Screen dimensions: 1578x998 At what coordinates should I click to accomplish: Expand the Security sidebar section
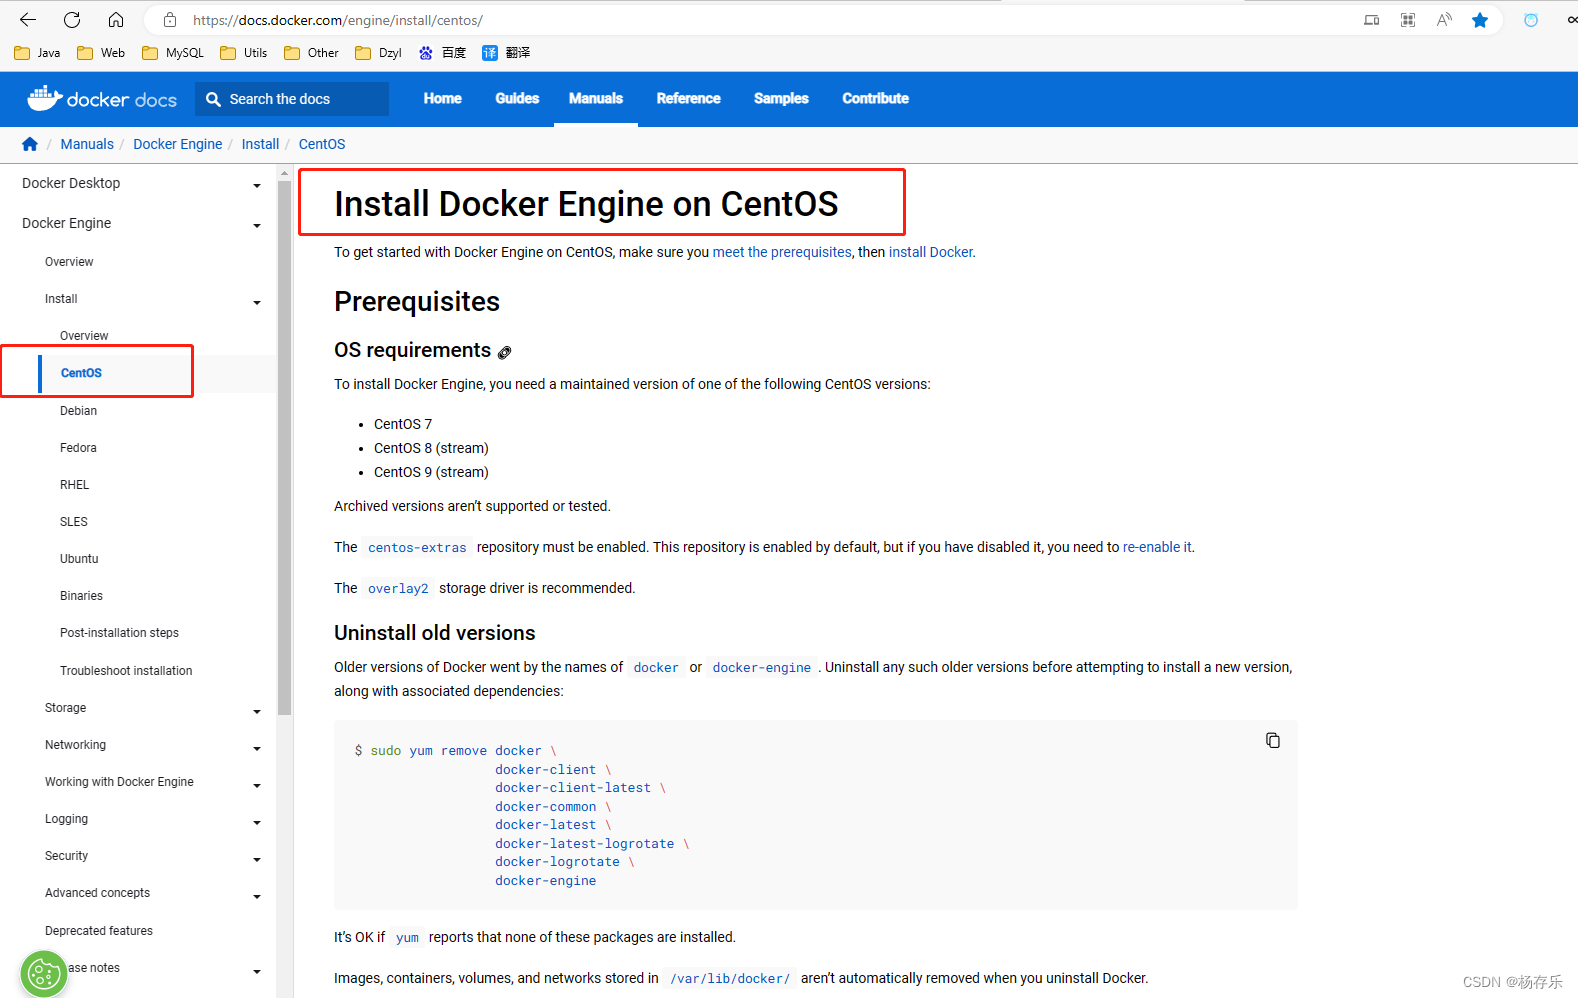[x=257, y=859]
